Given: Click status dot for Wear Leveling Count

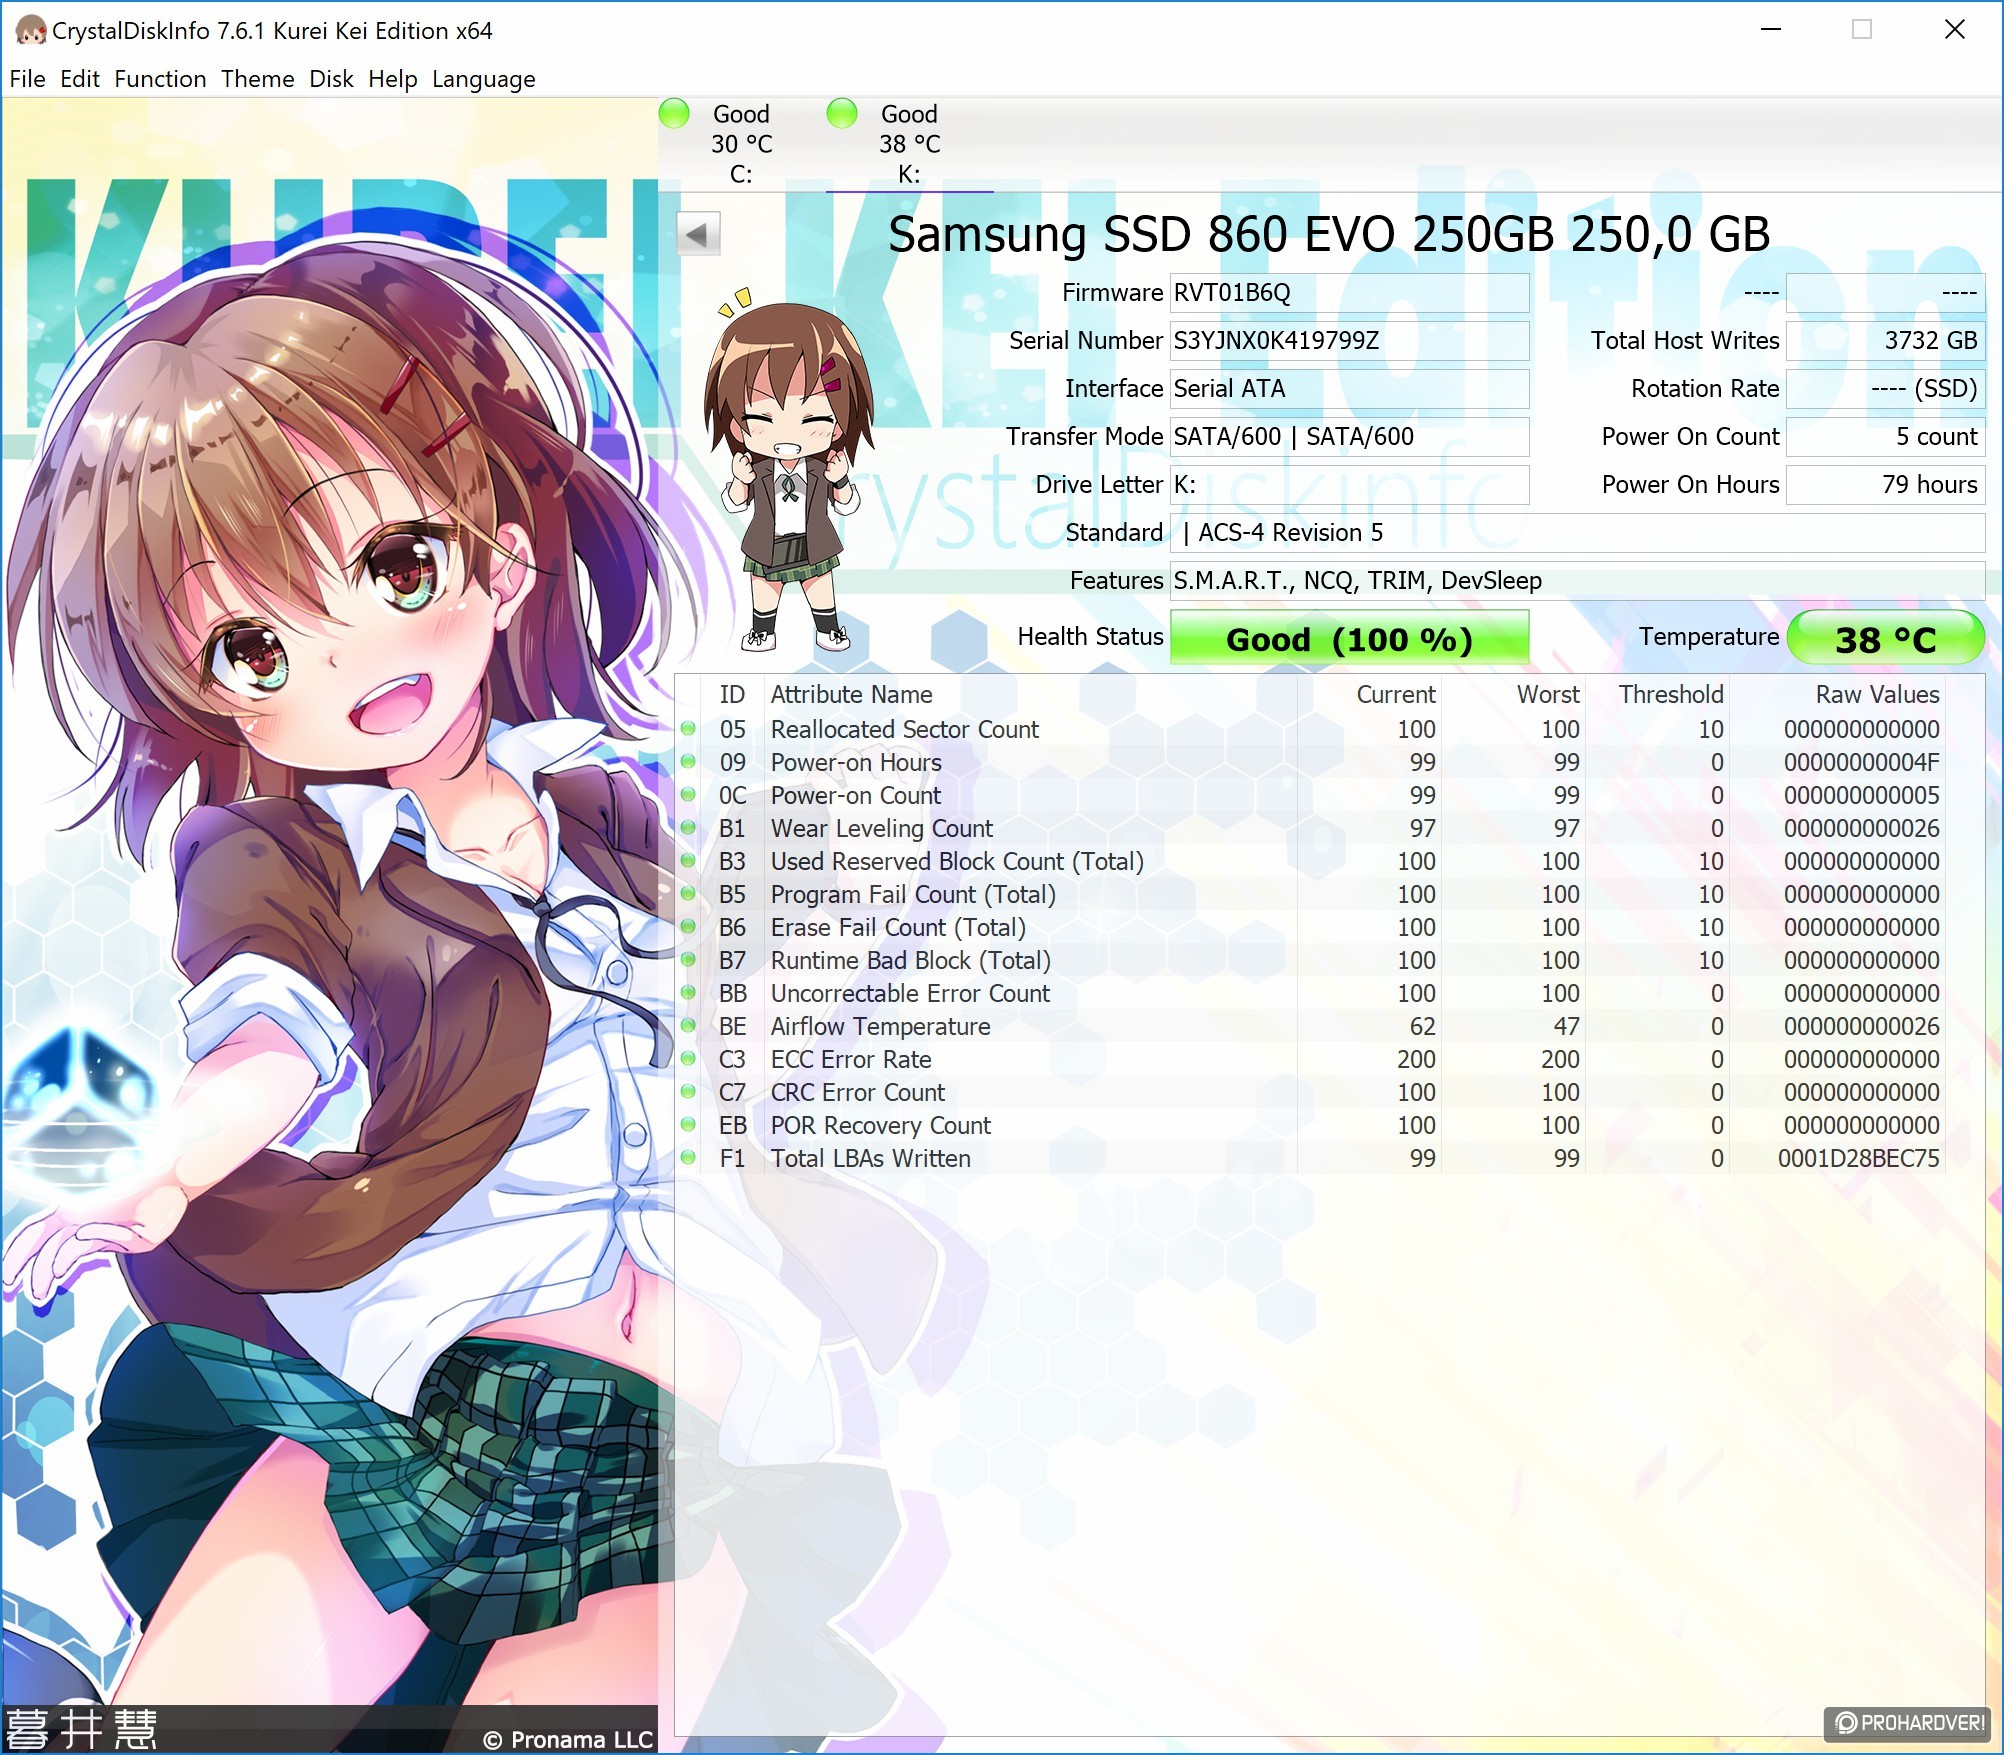Looking at the screenshot, I should [x=688, y=828].
